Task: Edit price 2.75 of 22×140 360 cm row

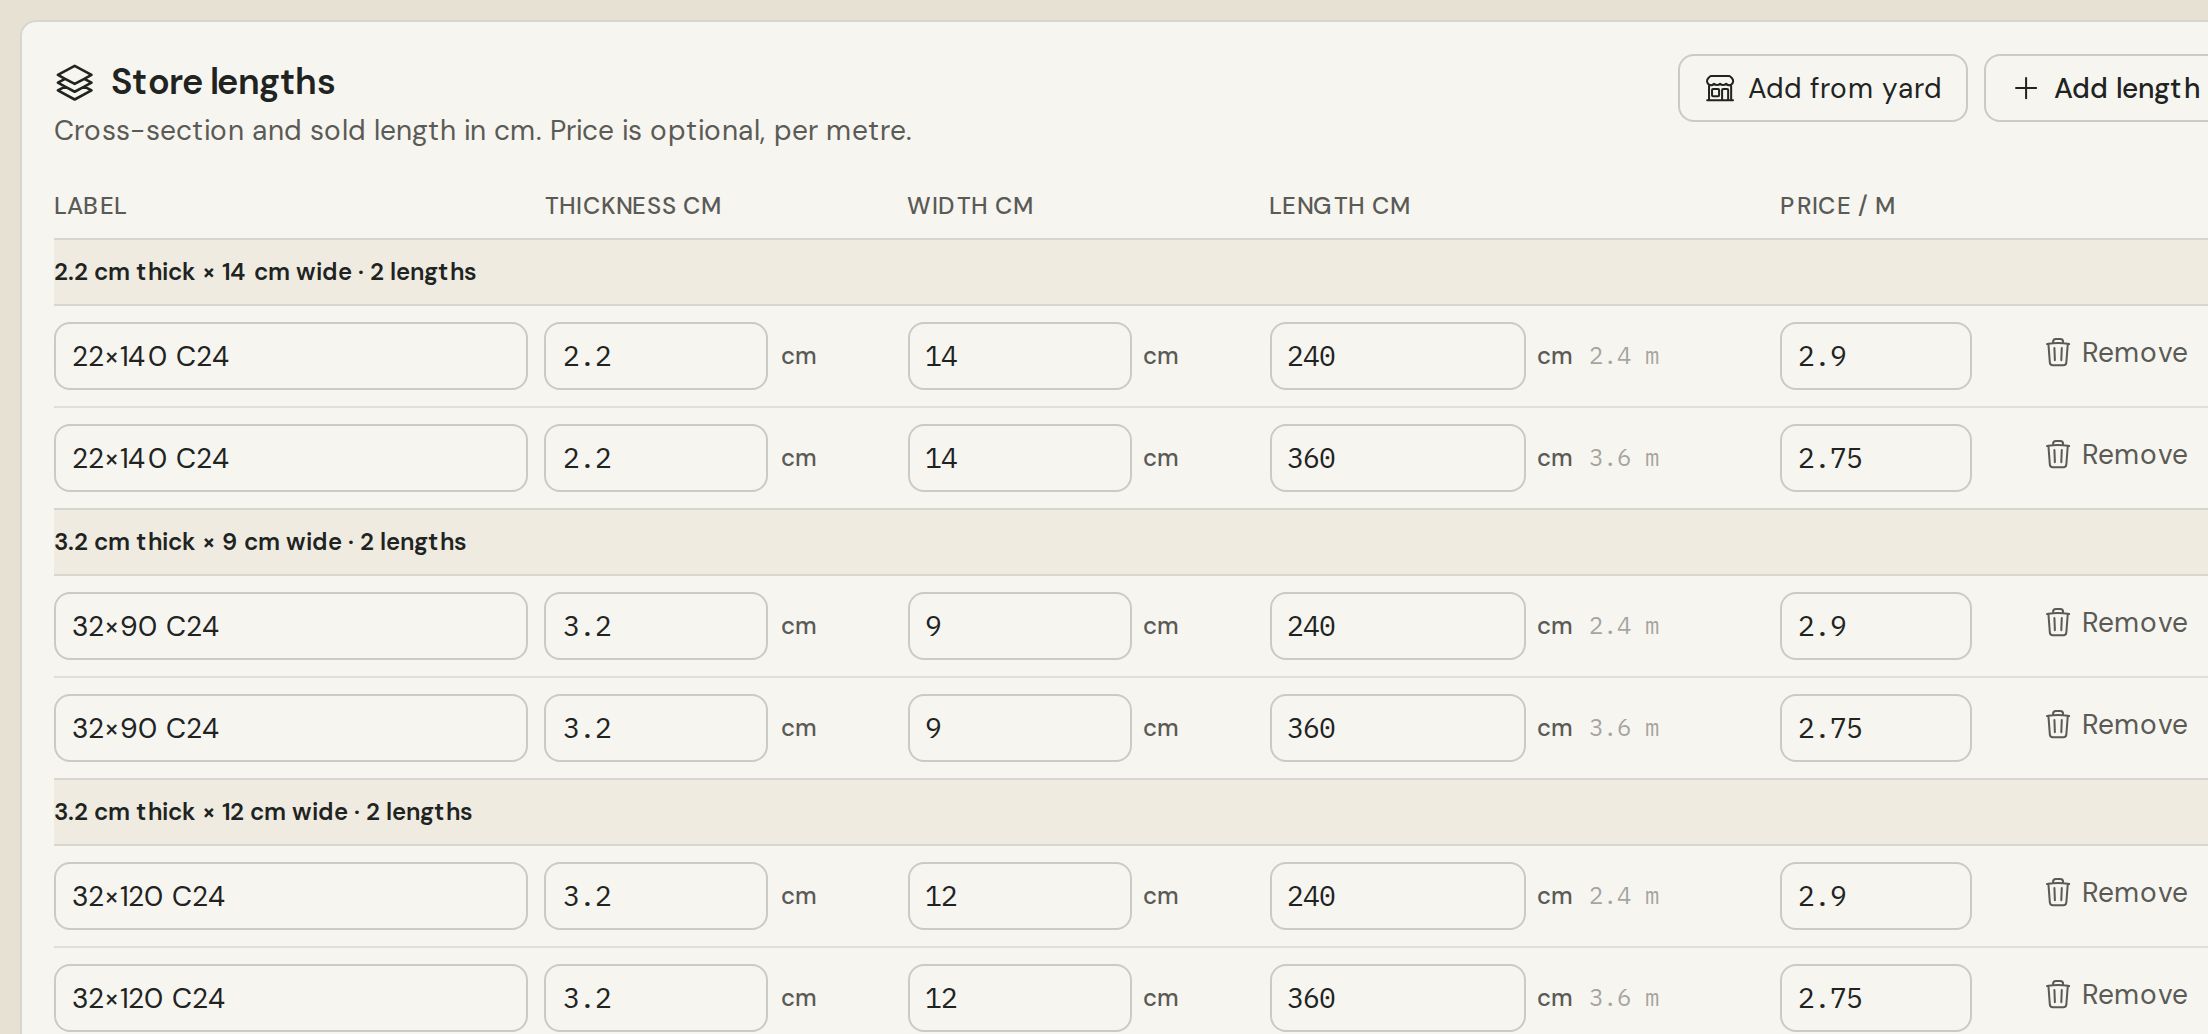Action: click(x=1875, y=458)
